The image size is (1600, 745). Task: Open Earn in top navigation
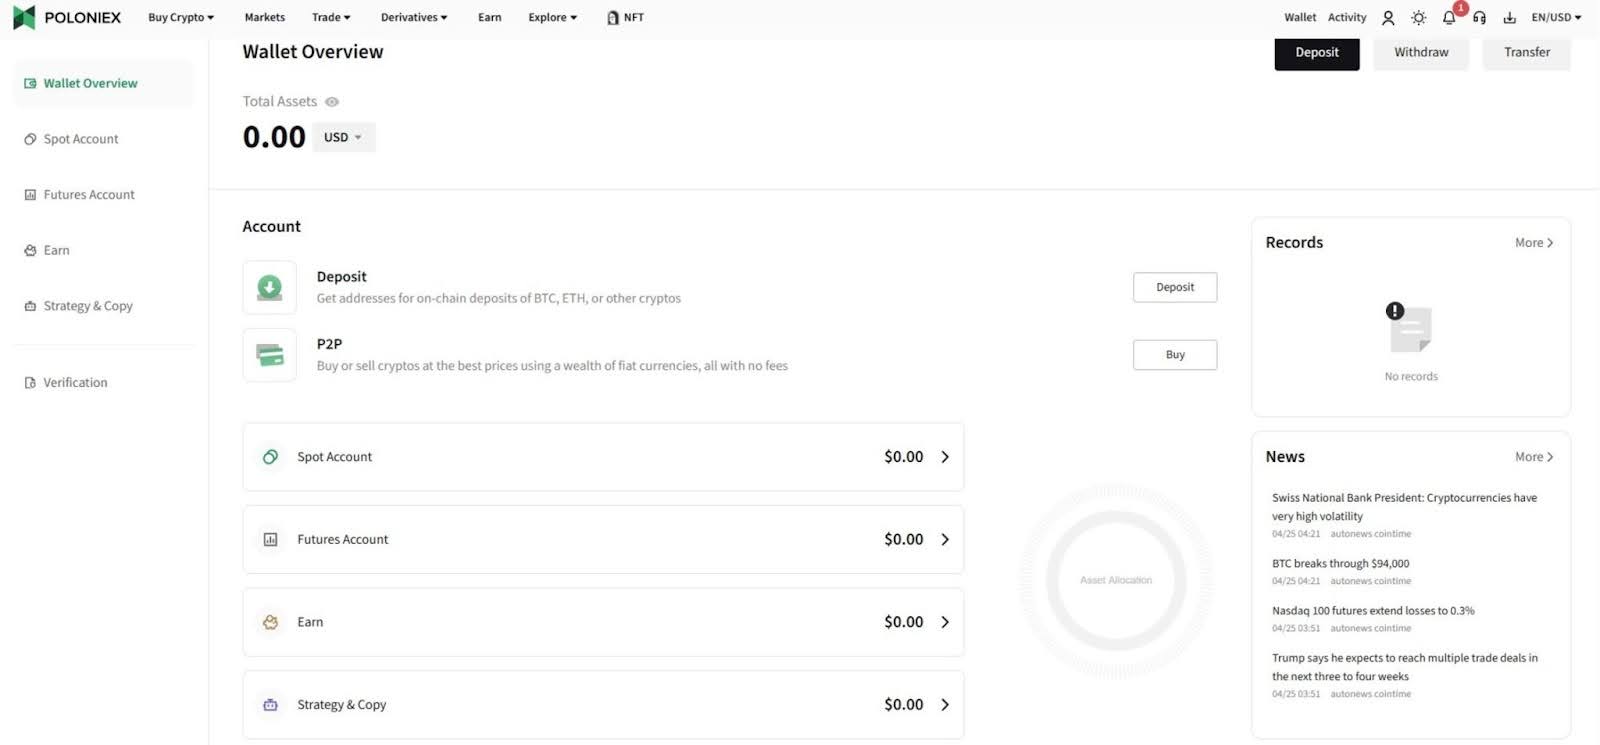[x=490, y=18]
